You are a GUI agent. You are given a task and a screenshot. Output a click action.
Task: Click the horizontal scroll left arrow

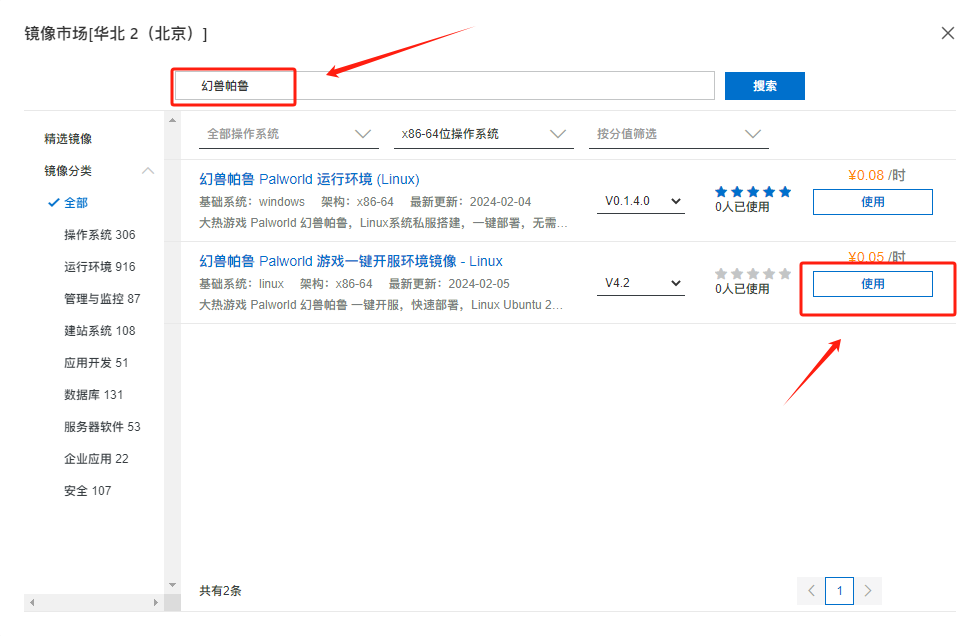tap(32, 602)
